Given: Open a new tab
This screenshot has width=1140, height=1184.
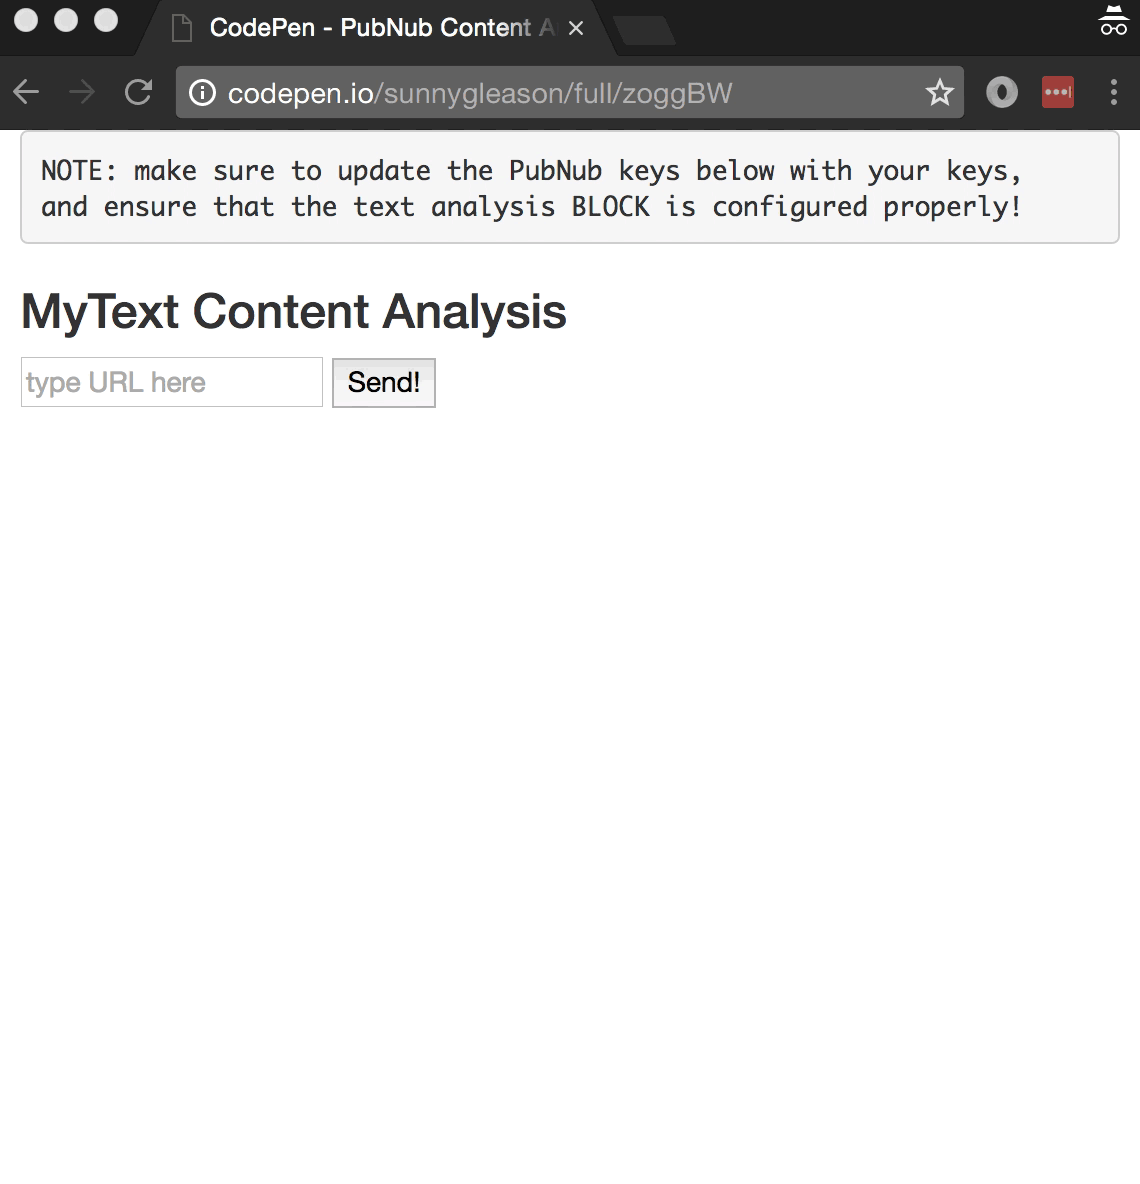Looking at the screenshot, I should [x=645, y=30].
